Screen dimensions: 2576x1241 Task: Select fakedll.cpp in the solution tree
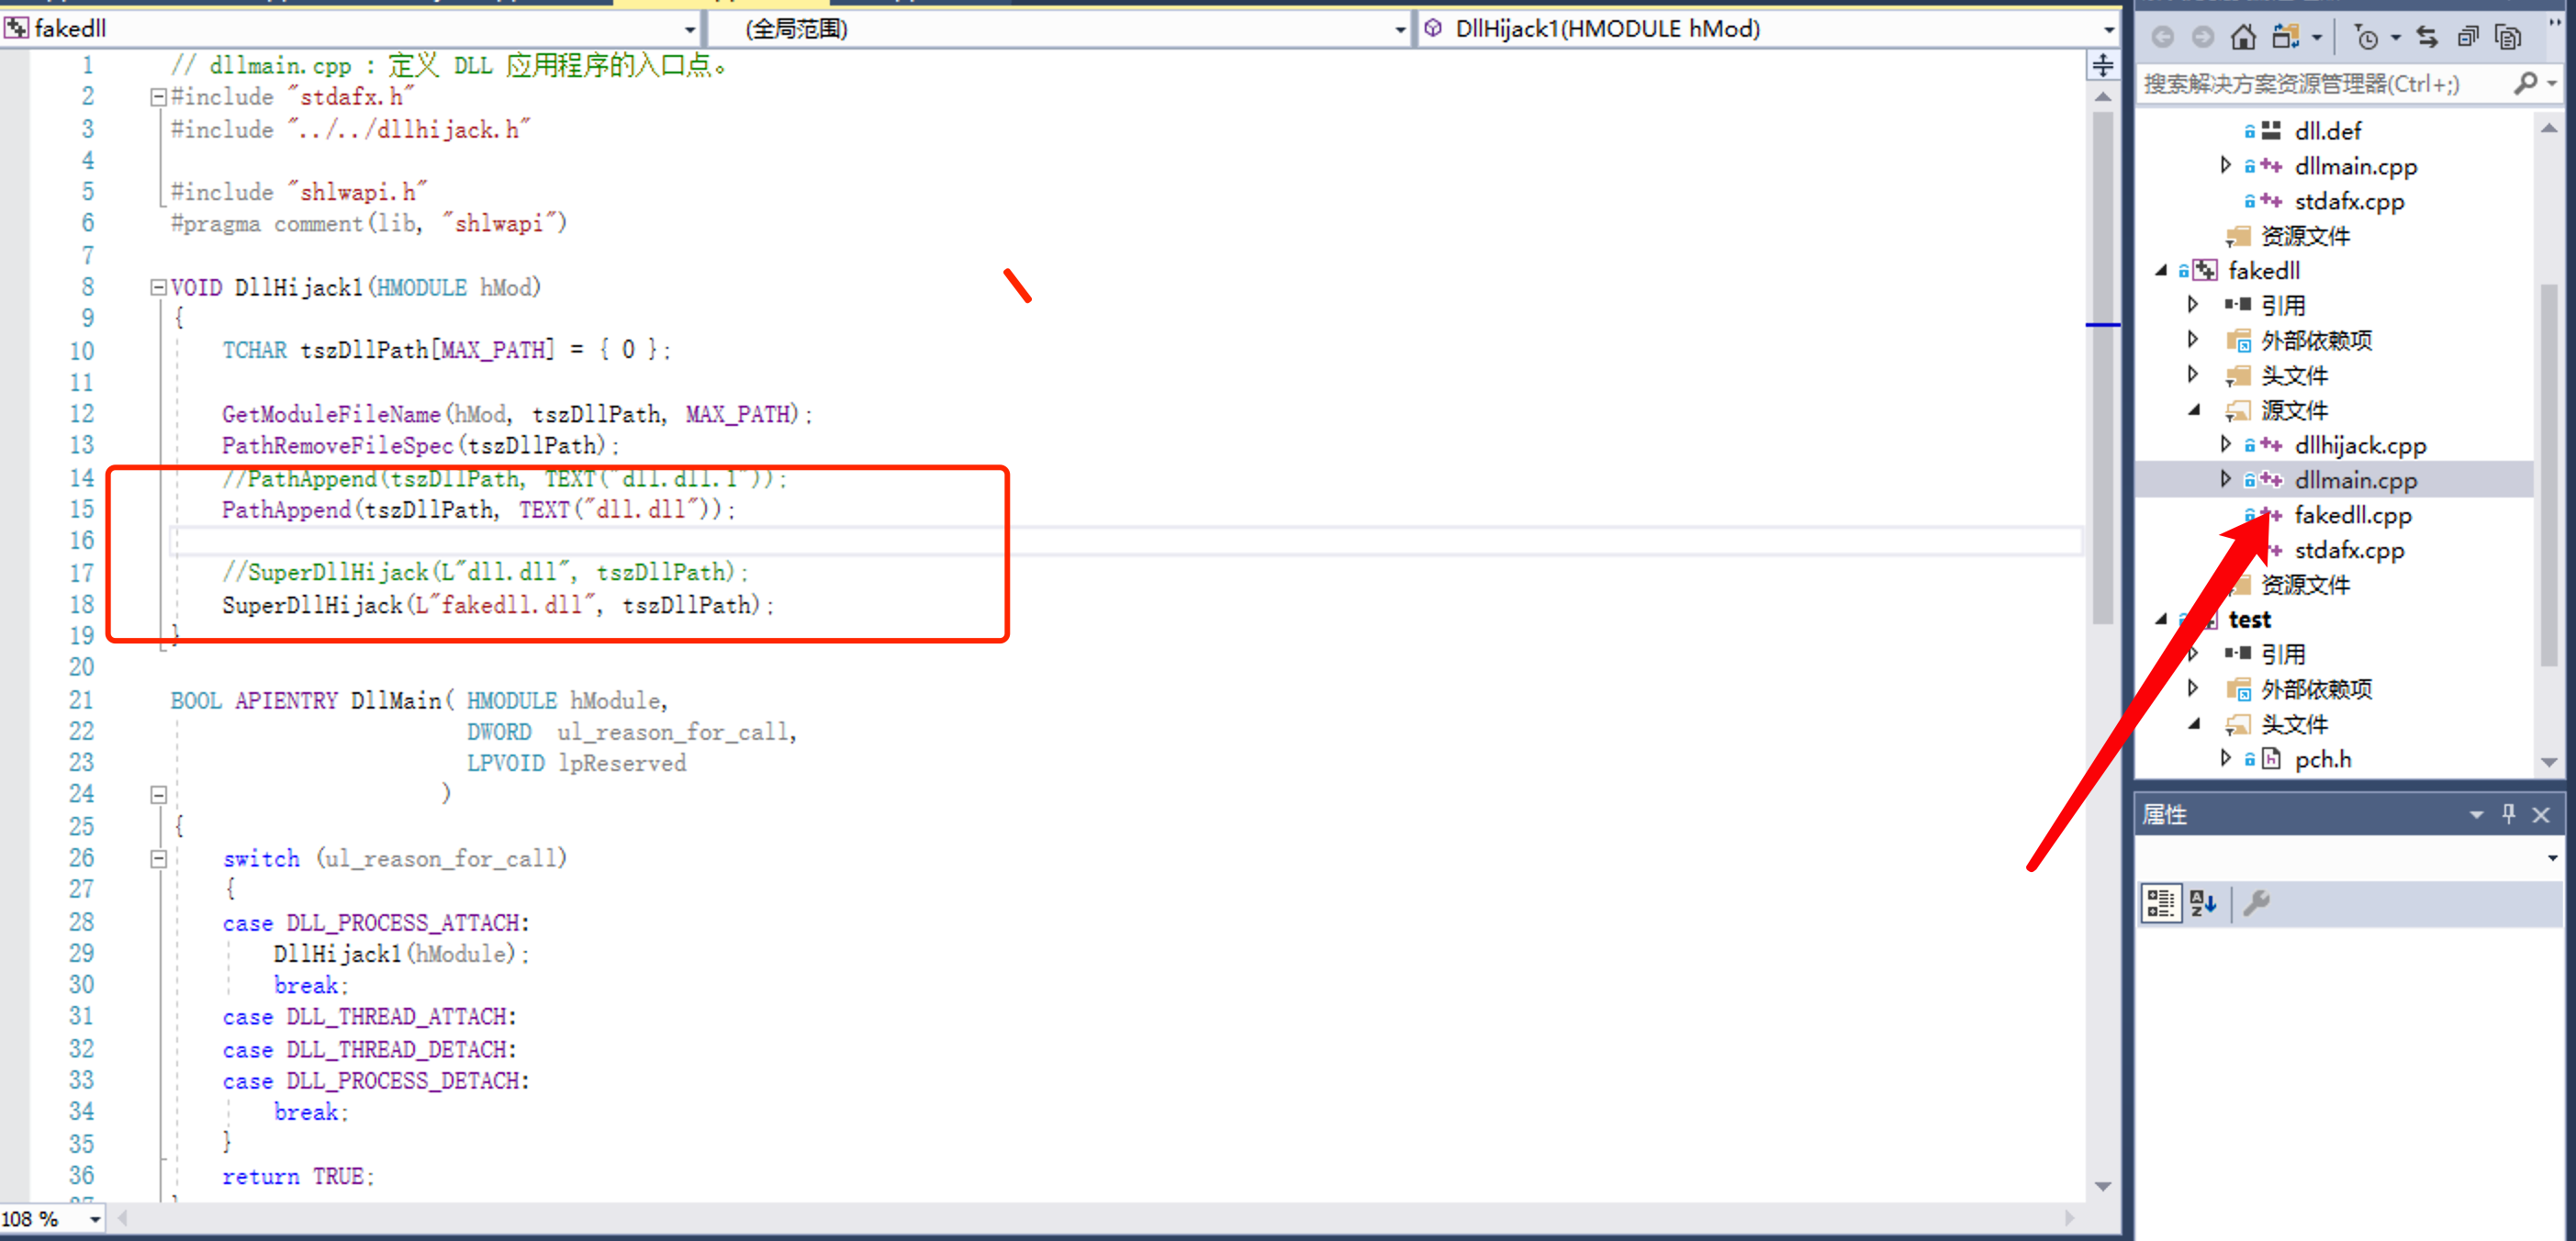coord(2352,515)
